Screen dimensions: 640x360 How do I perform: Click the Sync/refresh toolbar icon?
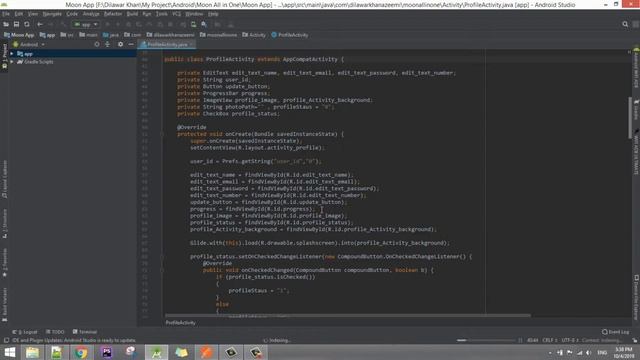pos(27,24)
